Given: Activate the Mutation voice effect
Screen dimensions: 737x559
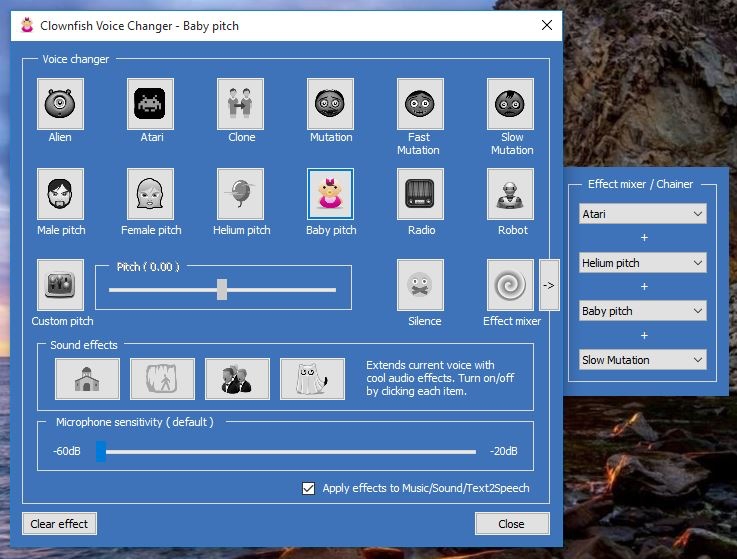Looking at the screenshot, I should tap(330, 104).
